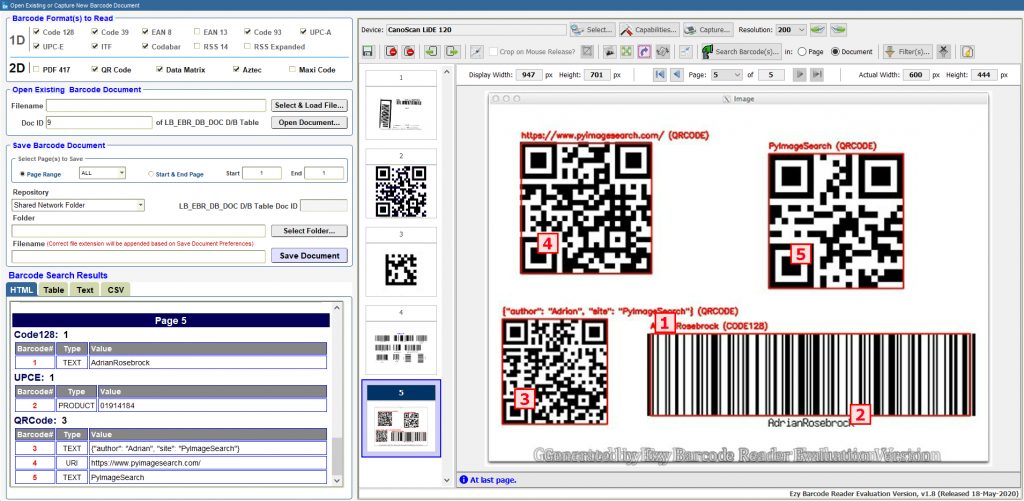Select the Page search scope radio
This screenshot has height=501, width=1024.
pos(801,52)
